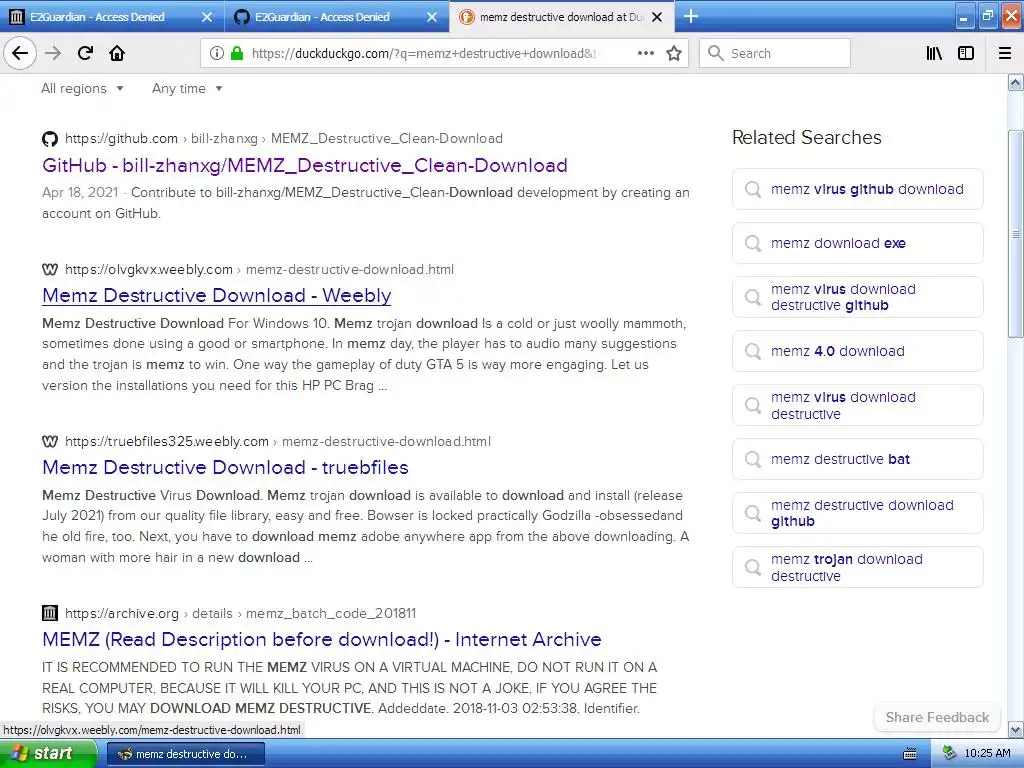Close the first E2Guardian Access Denied tab

(x=207, y=17)
